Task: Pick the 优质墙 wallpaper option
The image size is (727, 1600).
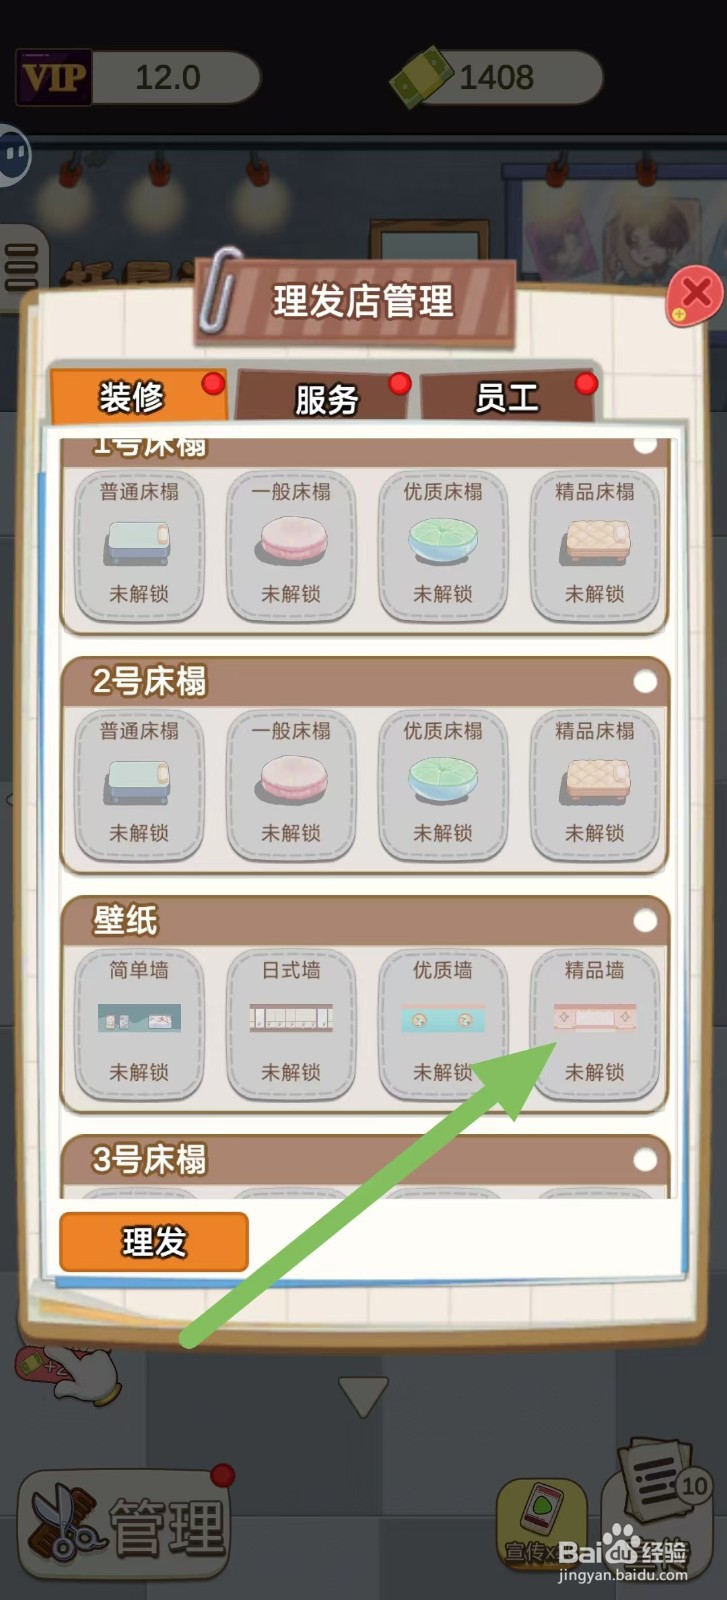Action: 443,1024
